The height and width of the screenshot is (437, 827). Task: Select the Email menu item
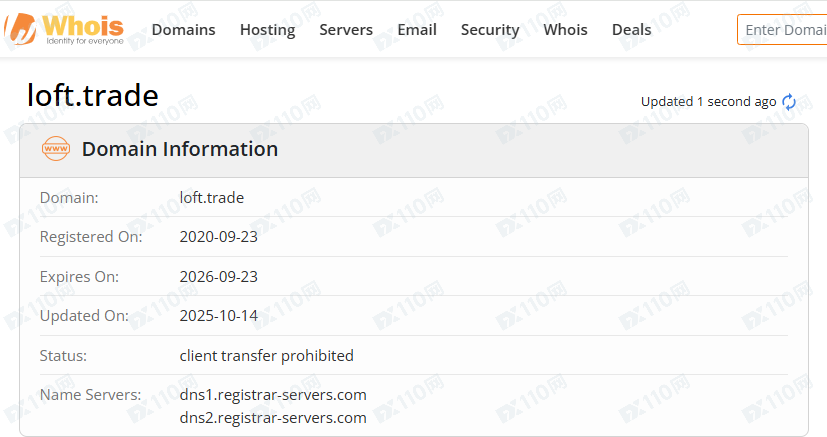(x=417, y=30)
